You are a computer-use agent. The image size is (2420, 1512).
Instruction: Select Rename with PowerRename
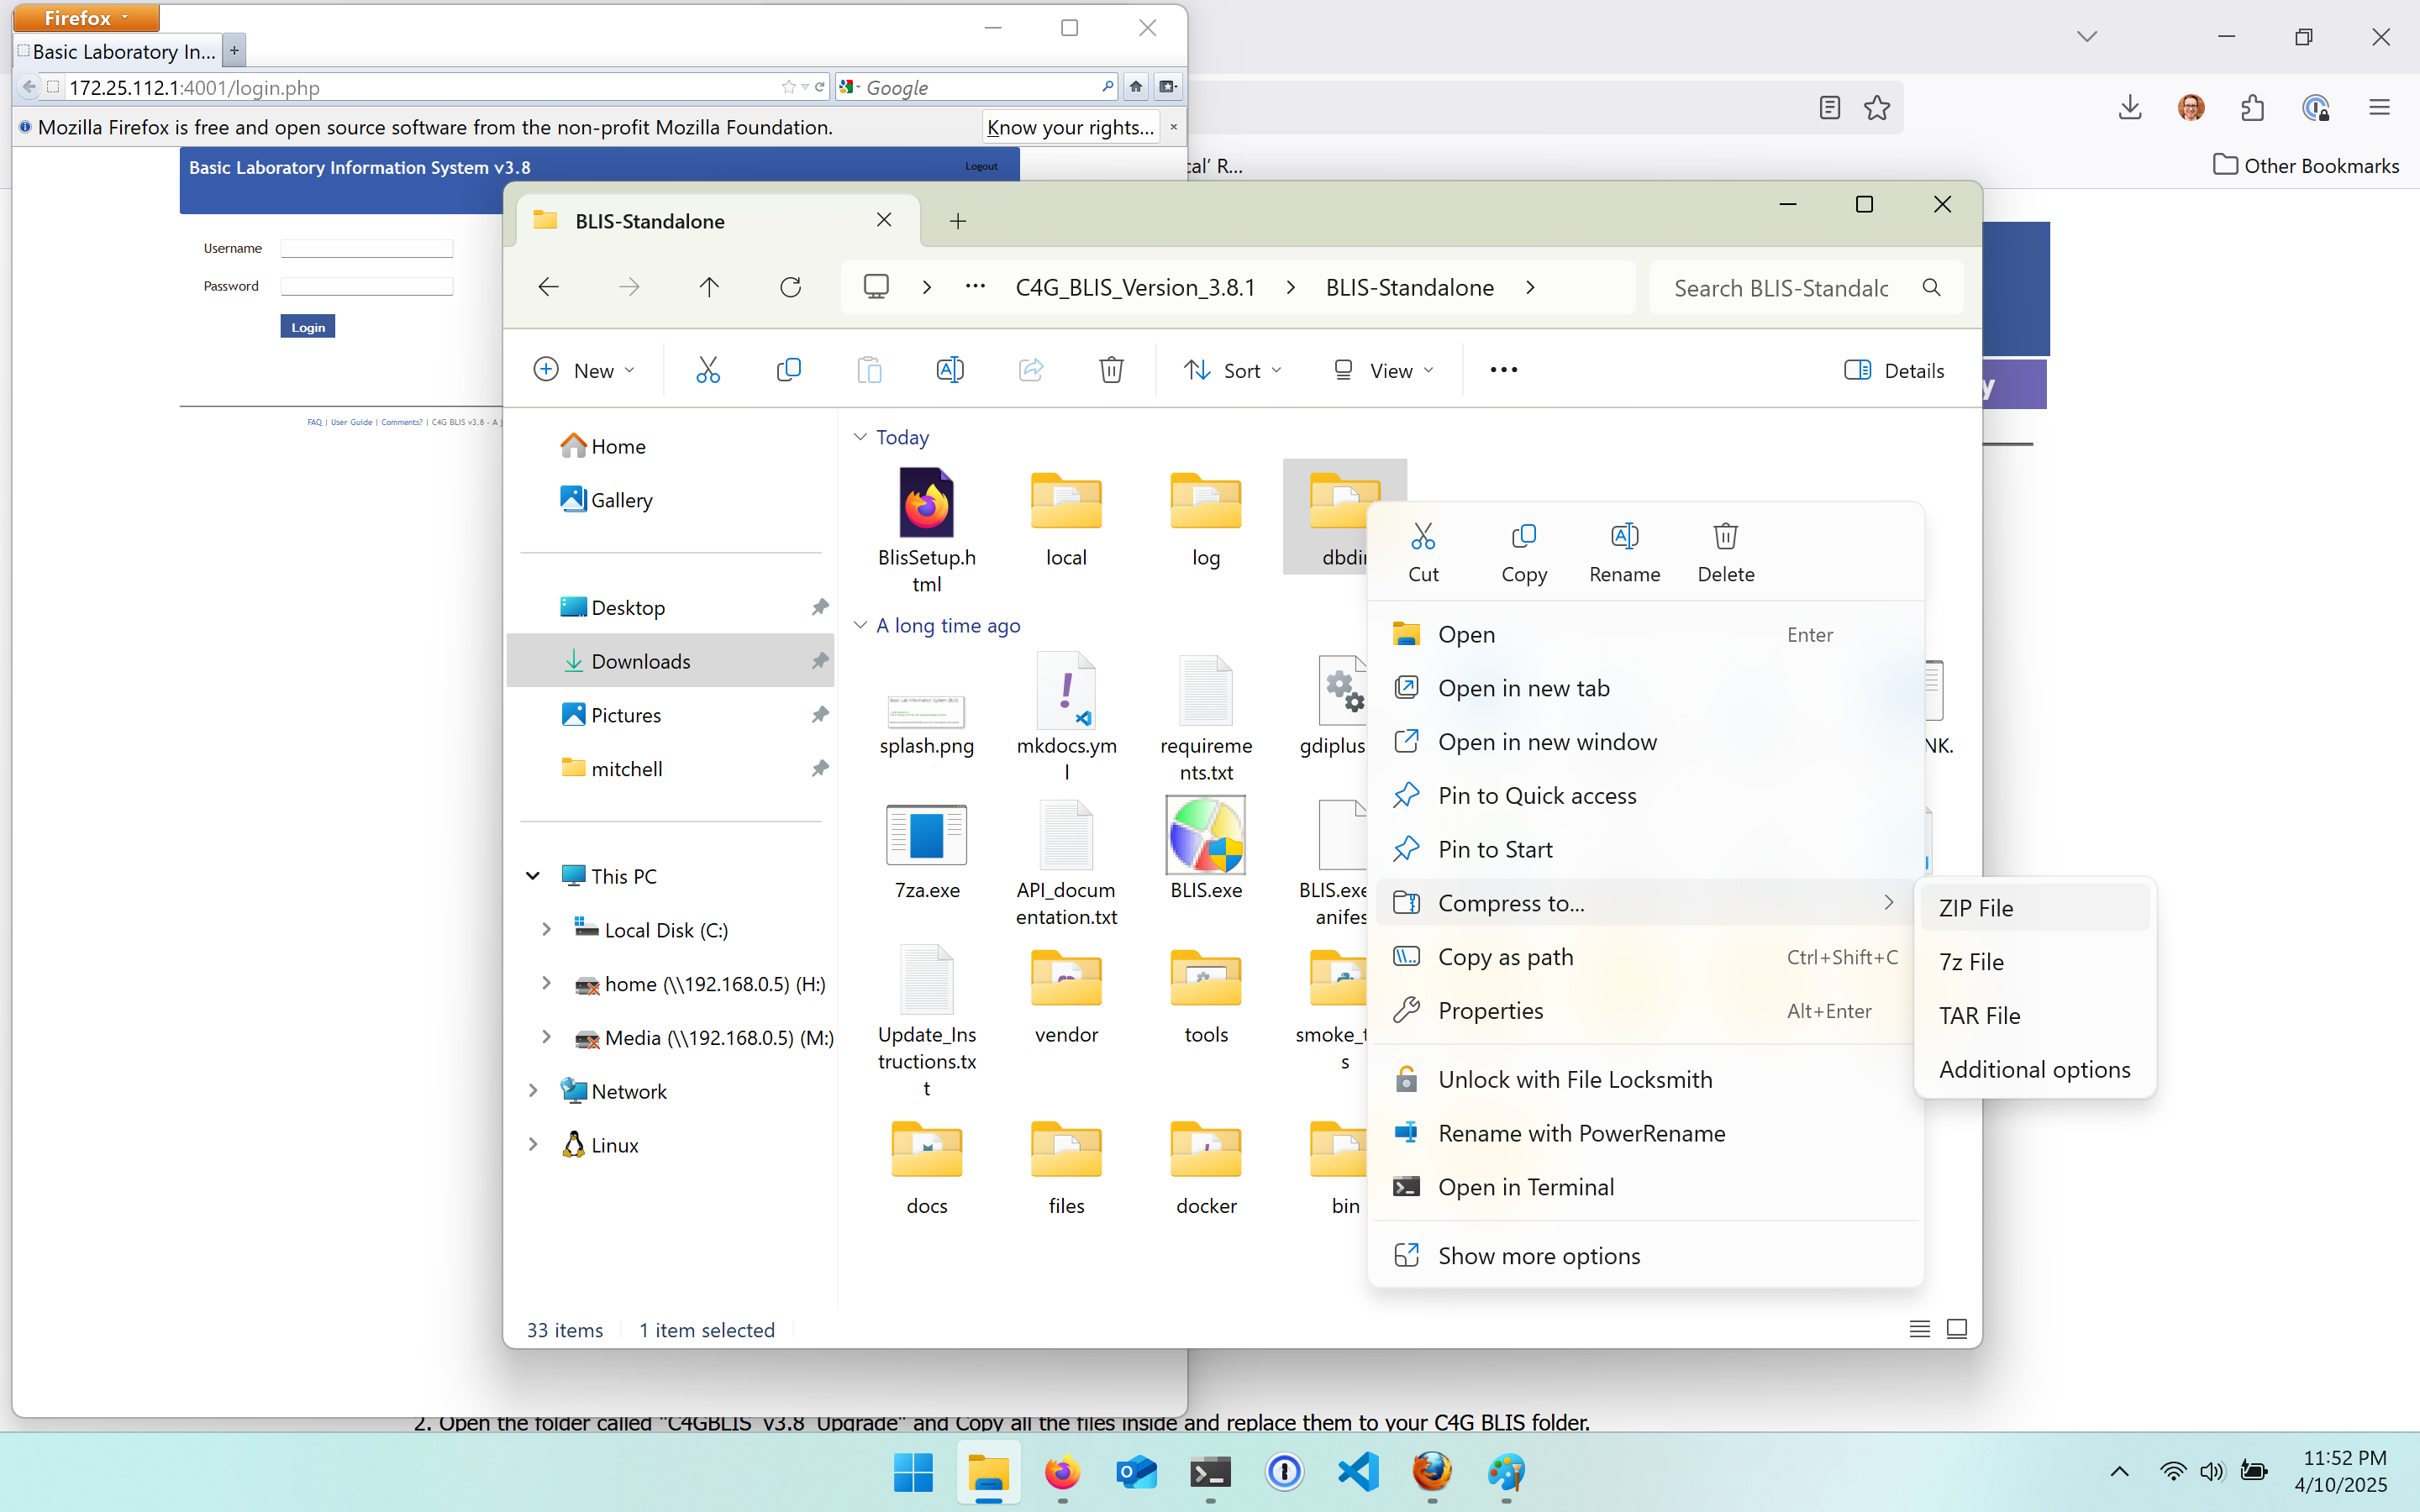[x=1645, y=1134]
